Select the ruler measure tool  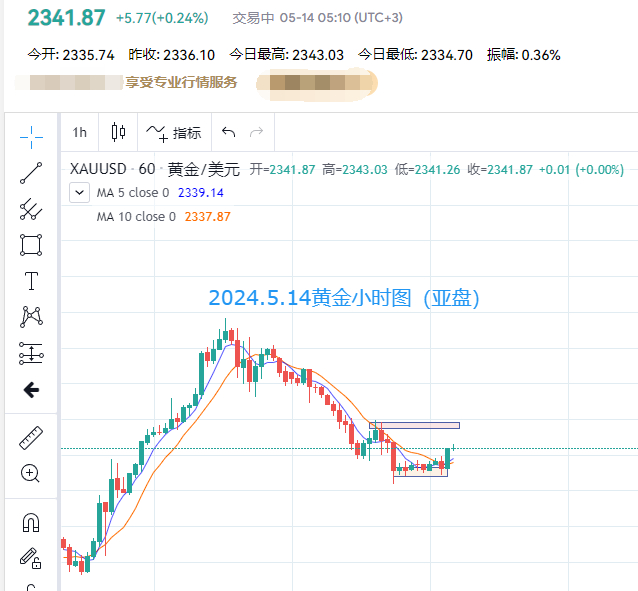(31, 437)
